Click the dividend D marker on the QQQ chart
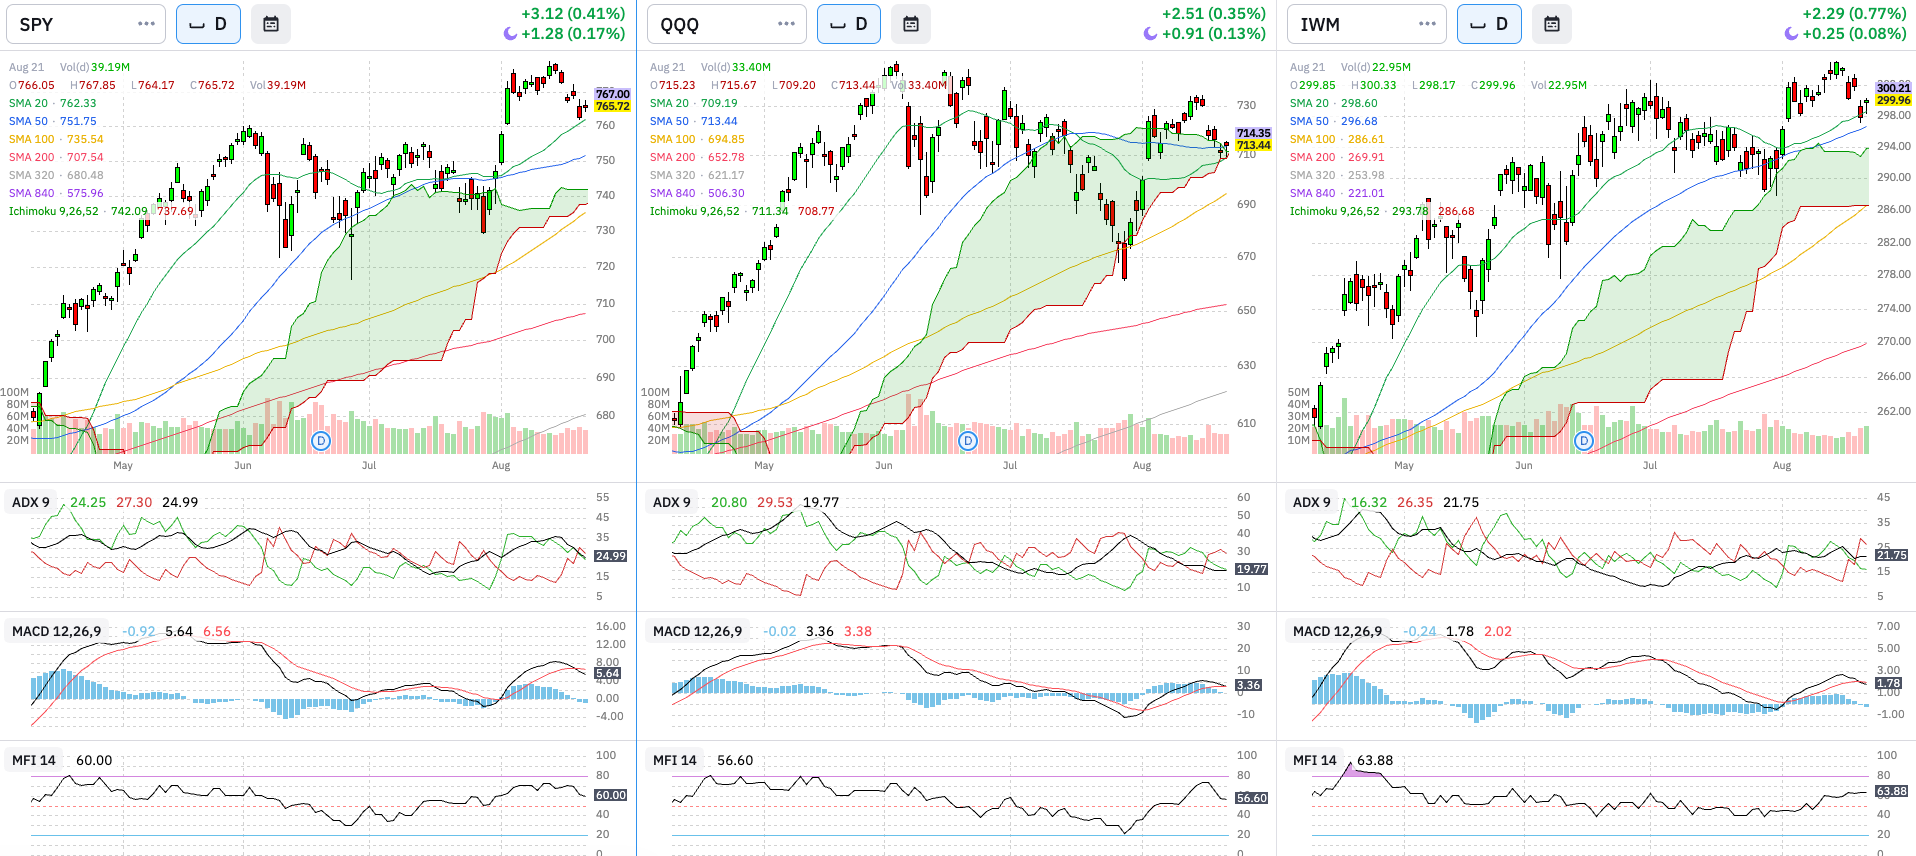Screen dimensions: 1916x856 pos(968,440)
